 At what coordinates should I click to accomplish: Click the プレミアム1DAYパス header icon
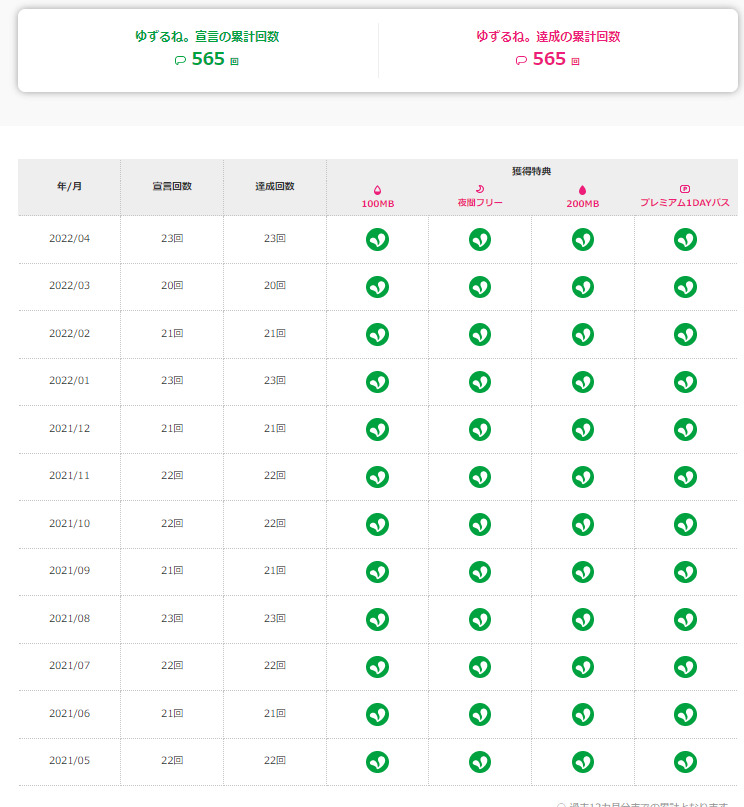click(685, 189)
